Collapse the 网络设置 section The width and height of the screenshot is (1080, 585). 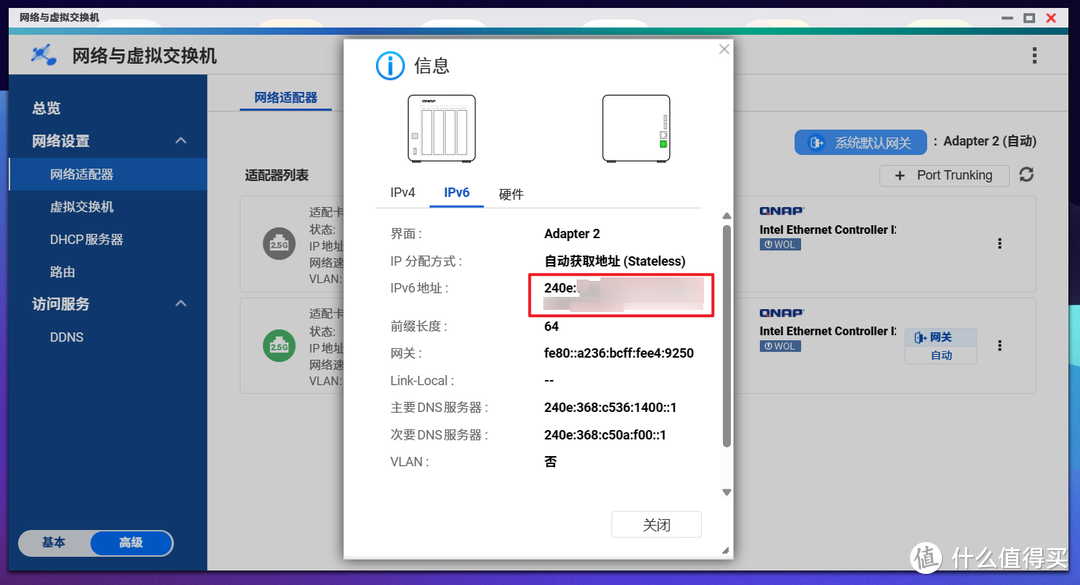coord(180,141)
